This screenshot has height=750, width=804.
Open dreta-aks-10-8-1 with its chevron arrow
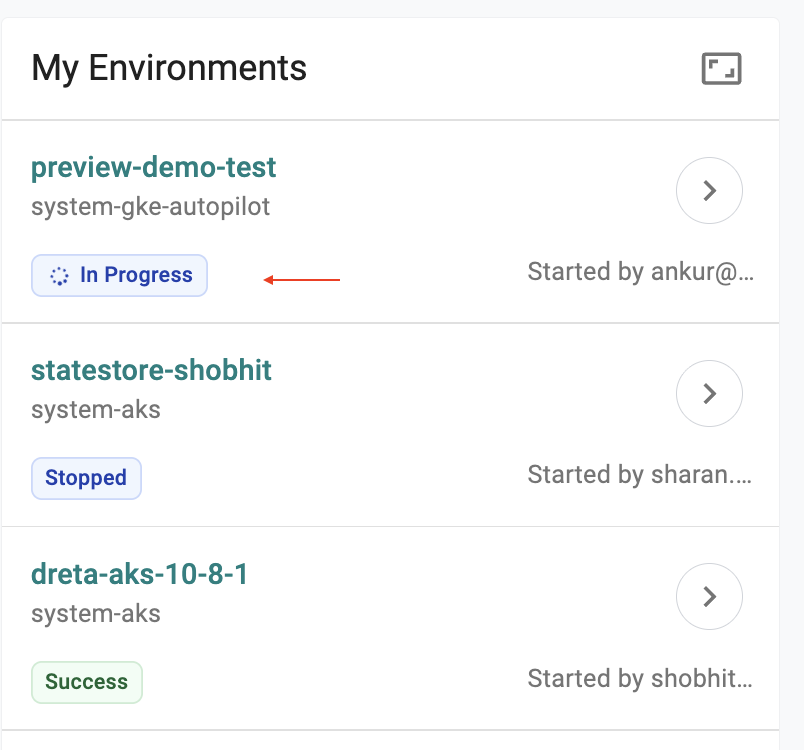(x=709, y=597)
